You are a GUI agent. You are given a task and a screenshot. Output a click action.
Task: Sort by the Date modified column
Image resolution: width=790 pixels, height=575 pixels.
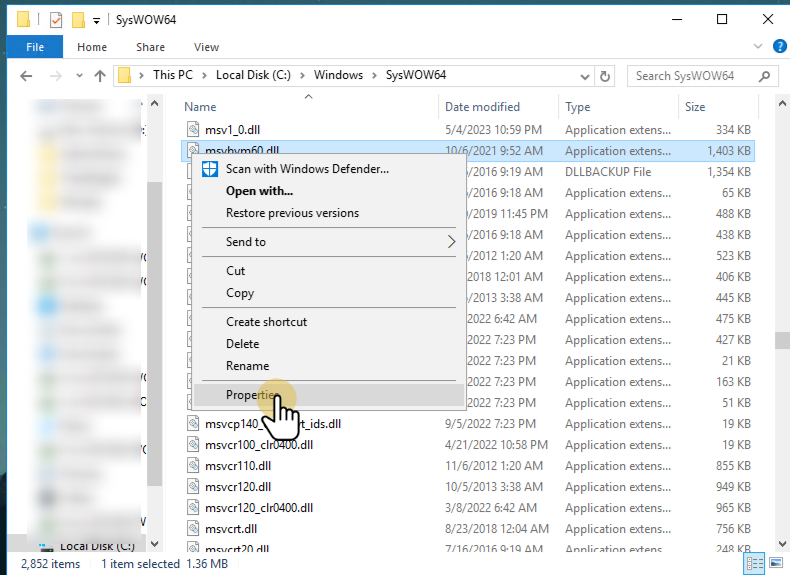coord(482,107)
